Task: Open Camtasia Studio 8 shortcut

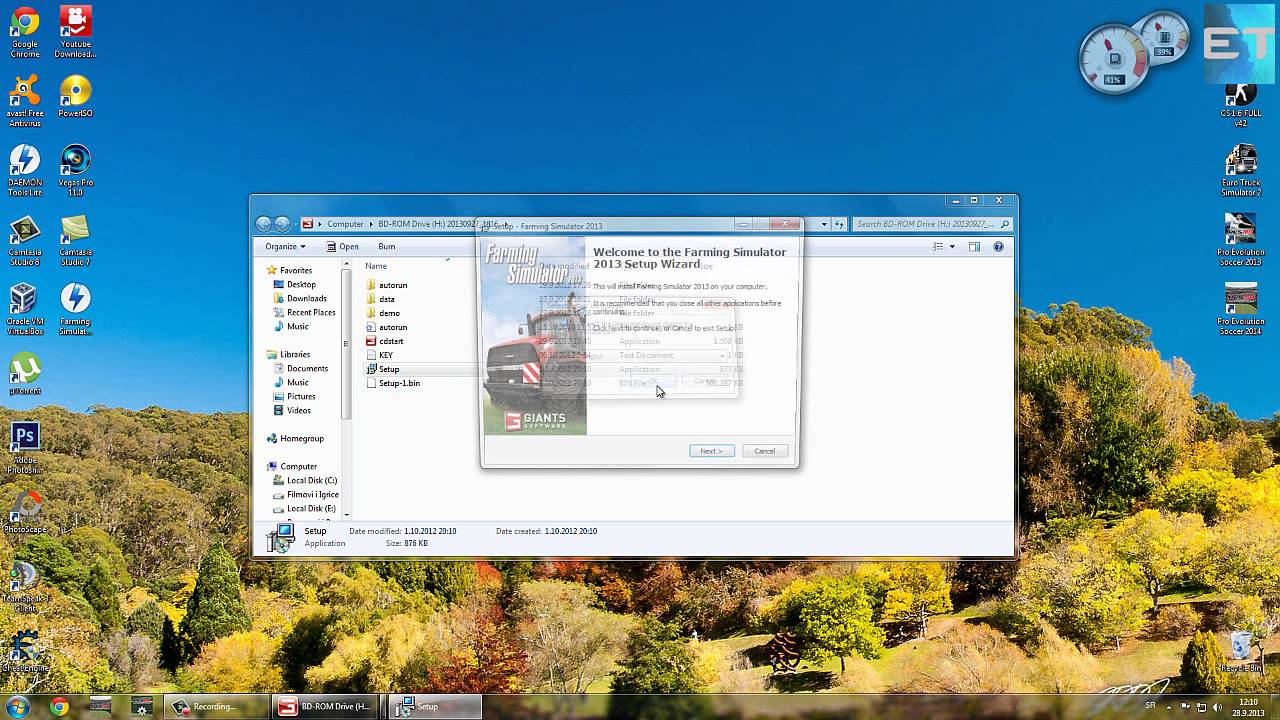Action: [x=24, y=240]
